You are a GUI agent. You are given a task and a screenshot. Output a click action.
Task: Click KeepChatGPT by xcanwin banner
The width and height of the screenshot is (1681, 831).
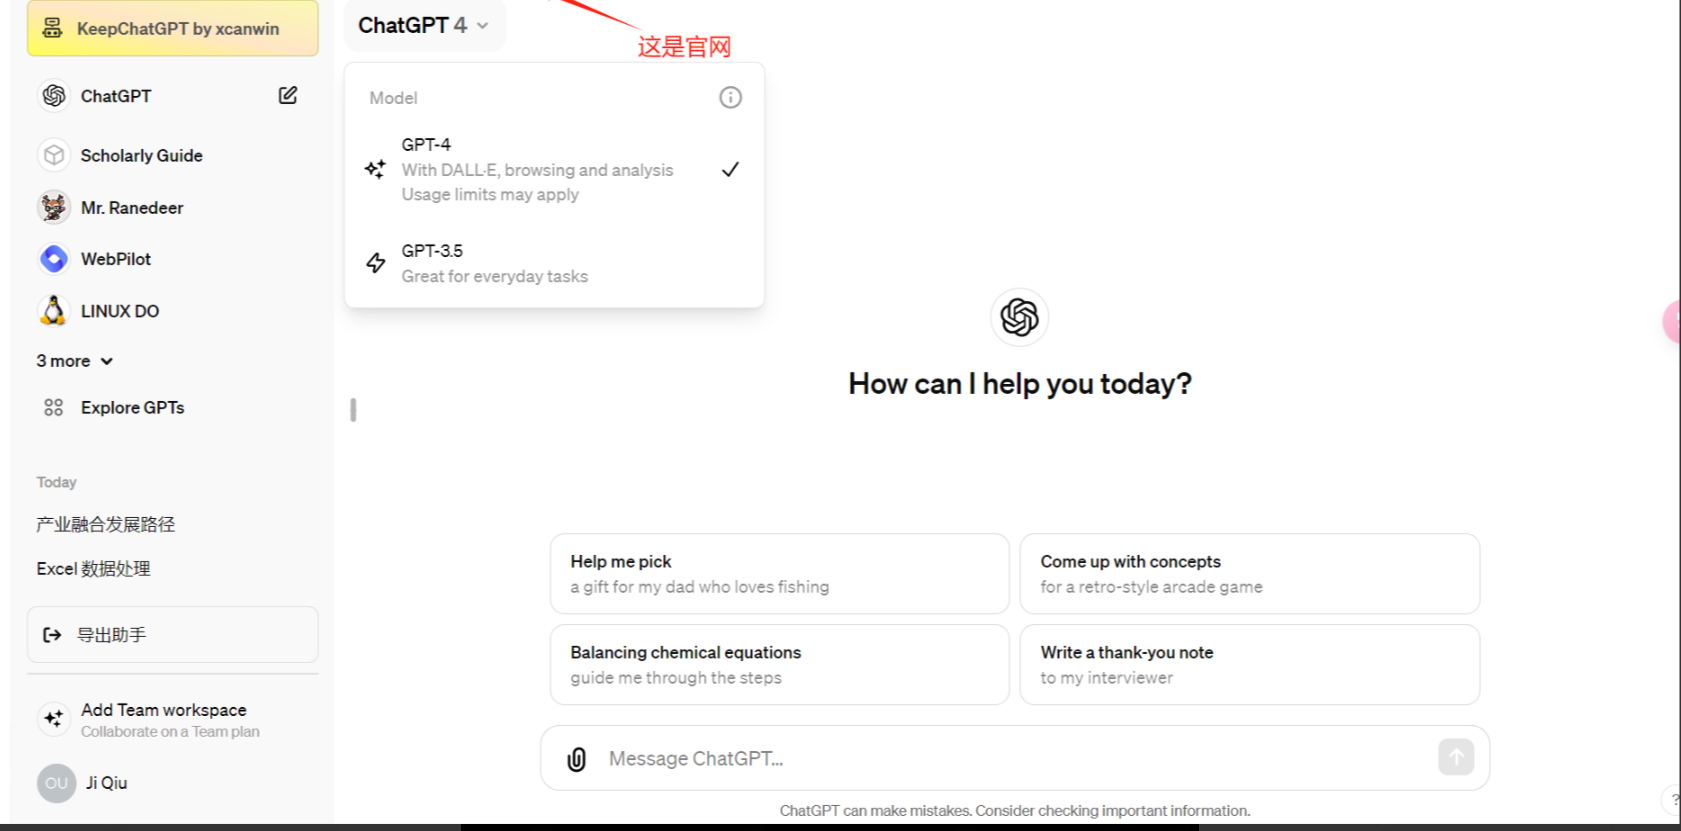(173, 28)
